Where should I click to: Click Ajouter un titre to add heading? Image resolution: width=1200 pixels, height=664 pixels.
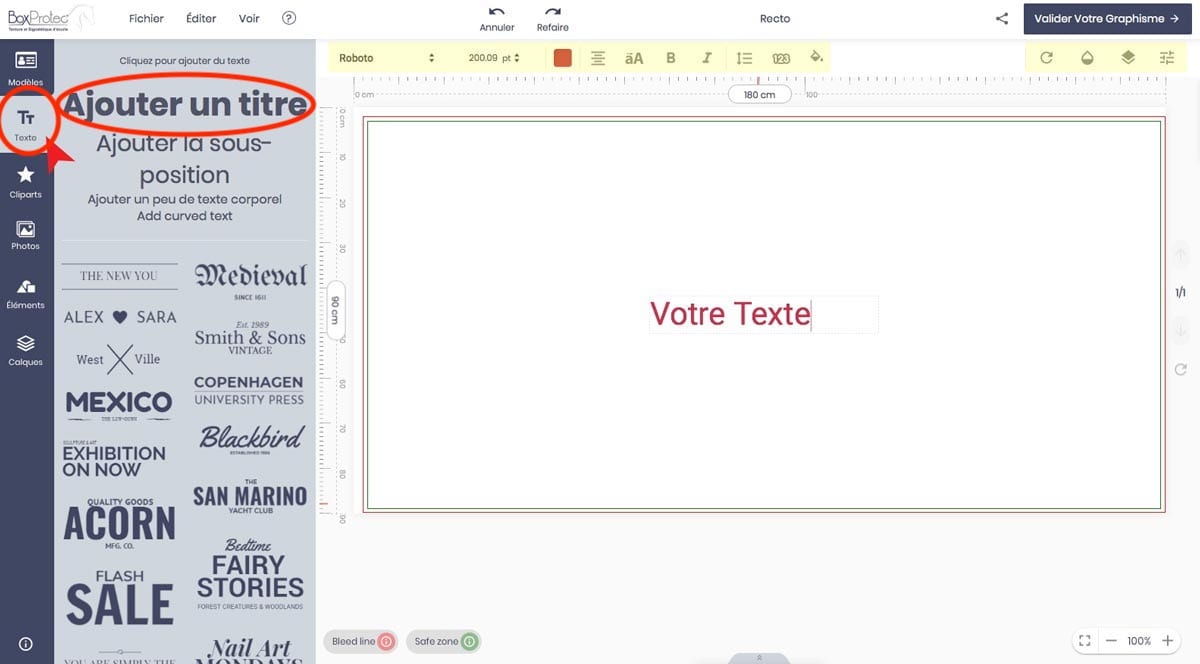[x=185, y=105]
